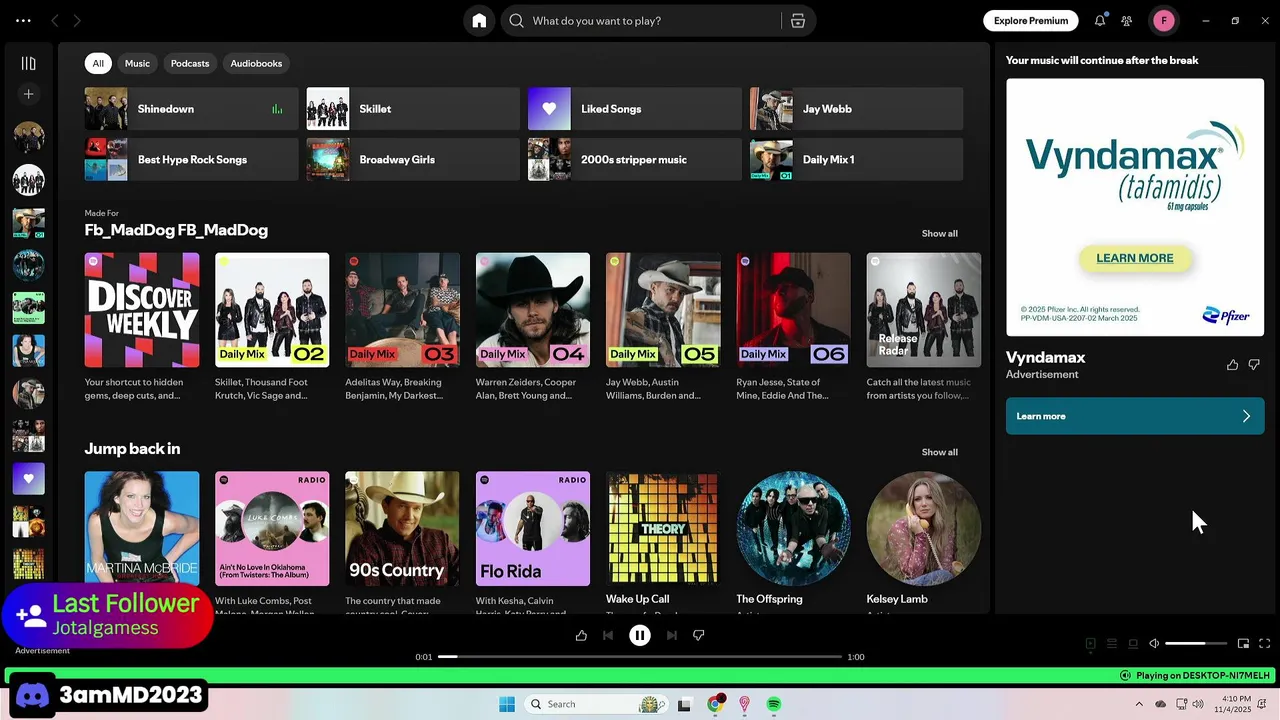1280x720 pixels.
Task: Open 2000s stripper music tile
Action: tap(635, 159)
